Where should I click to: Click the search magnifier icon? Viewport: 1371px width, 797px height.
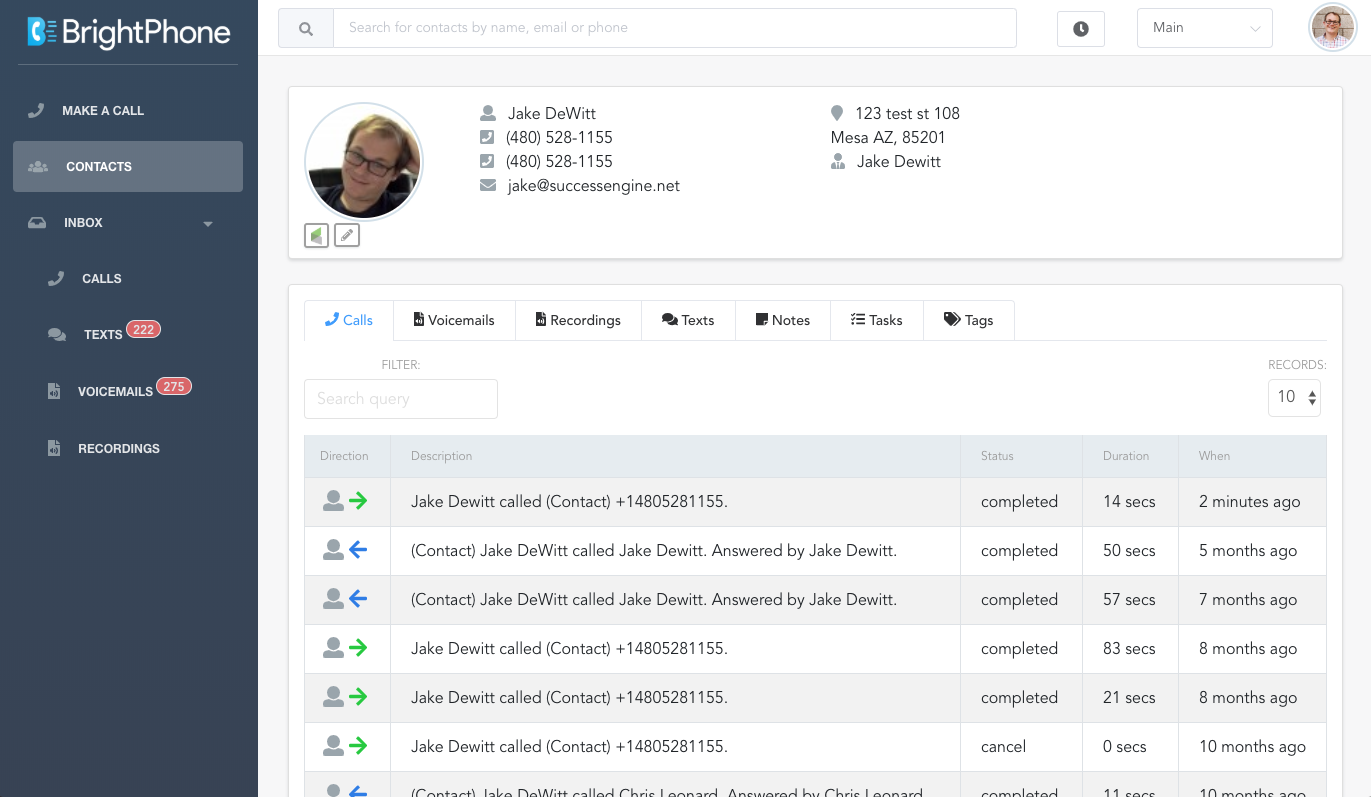point(305,28)
